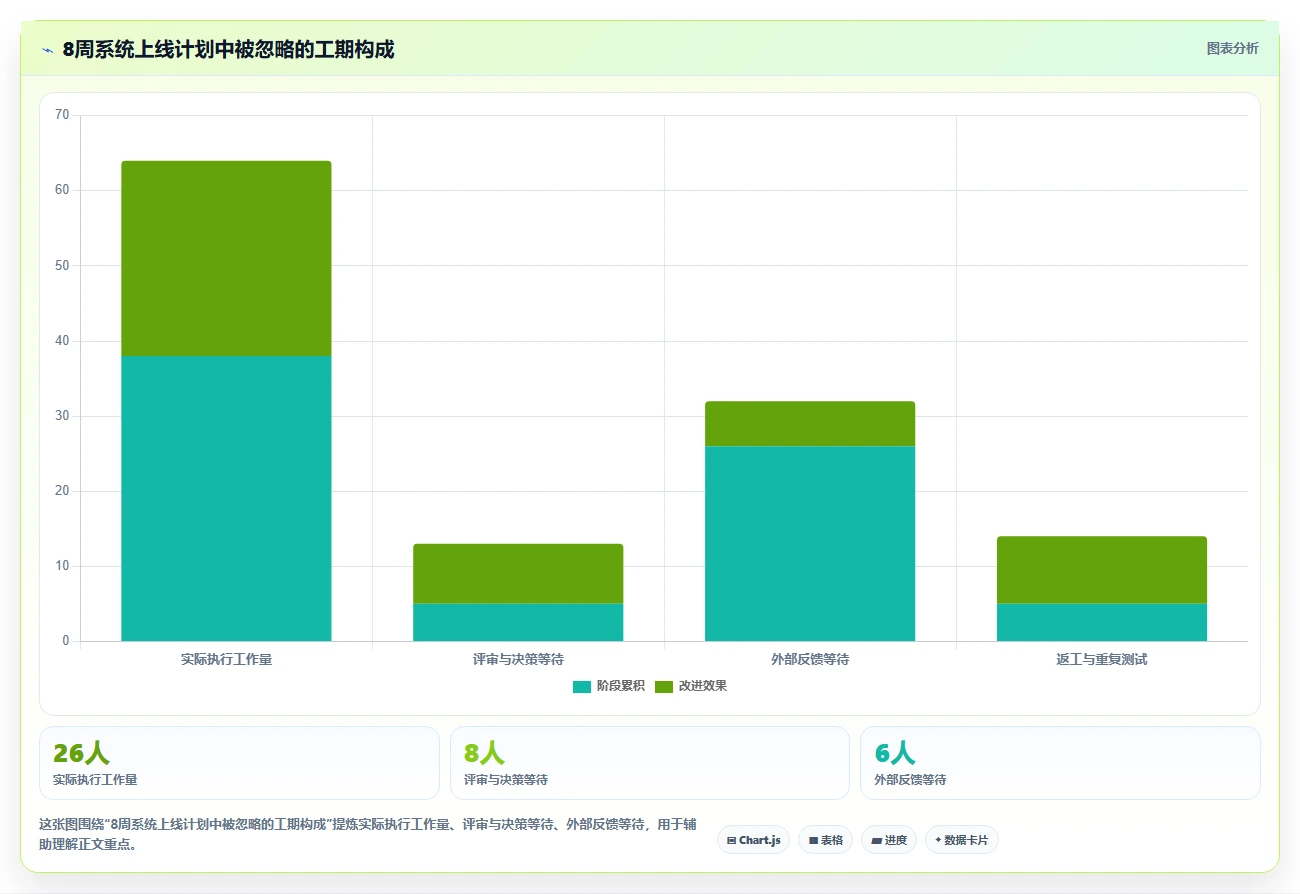Click the 外部反馈等待 x-axis label
This screenshot has height=894, width=1300.
pyautogui.click(x=810, y=659)
